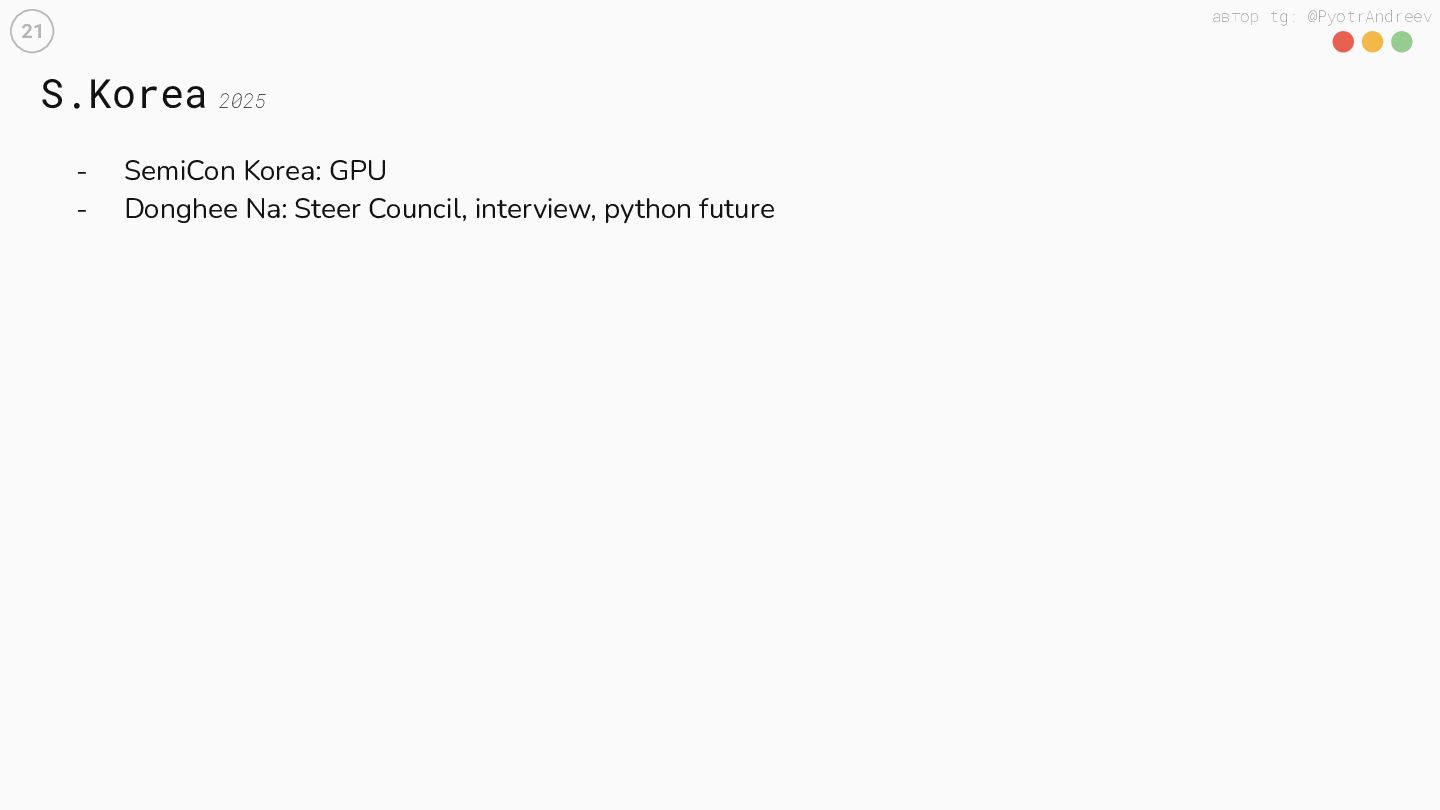Click the word python in second bullet
The height and width of the screenshot is (810, 1440).
[x=648, y=210]
